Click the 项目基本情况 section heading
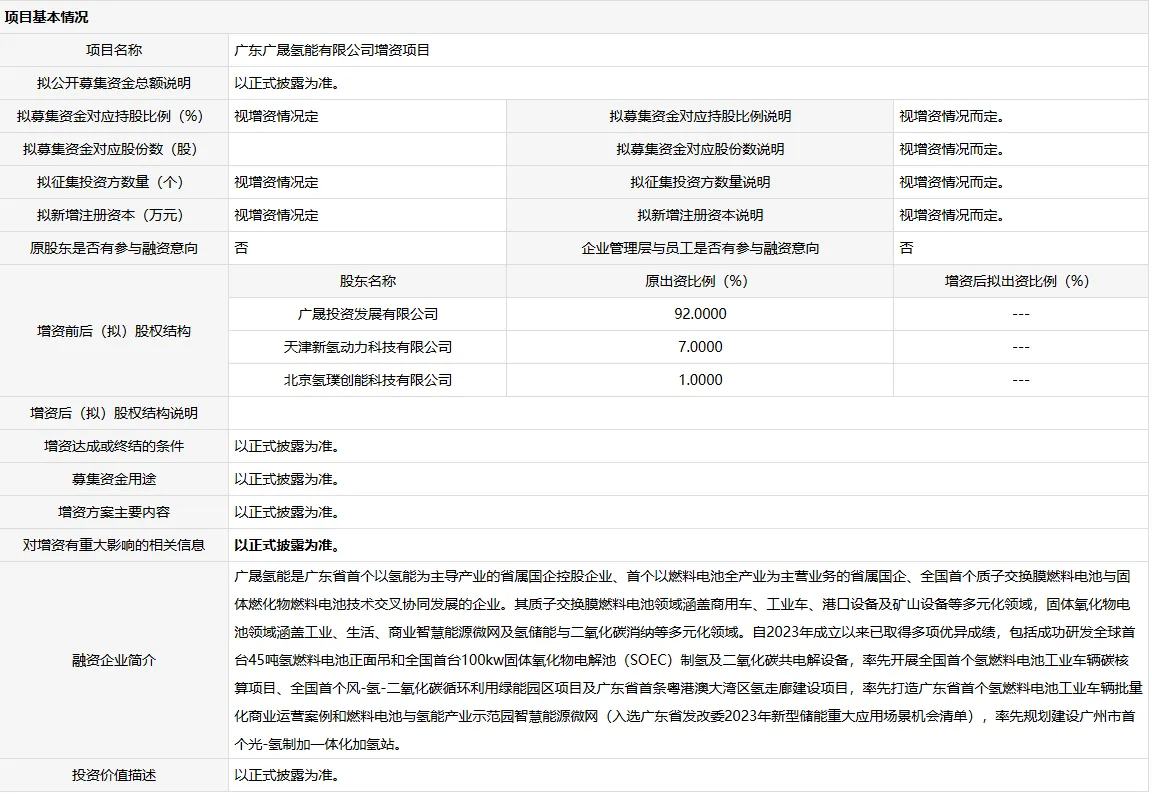Image resolution: width=1152 pixels, height=794 pixels. (x=46, y=17)
